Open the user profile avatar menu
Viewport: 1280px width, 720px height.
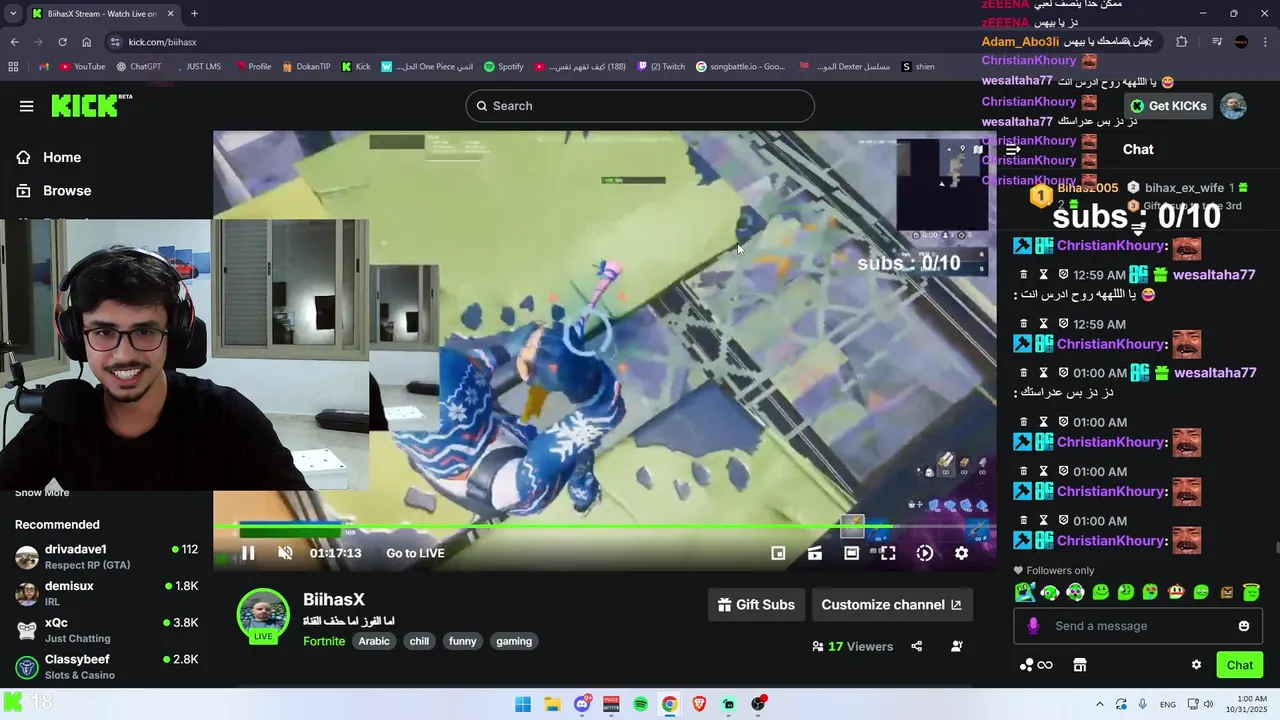pos(1233,106)
